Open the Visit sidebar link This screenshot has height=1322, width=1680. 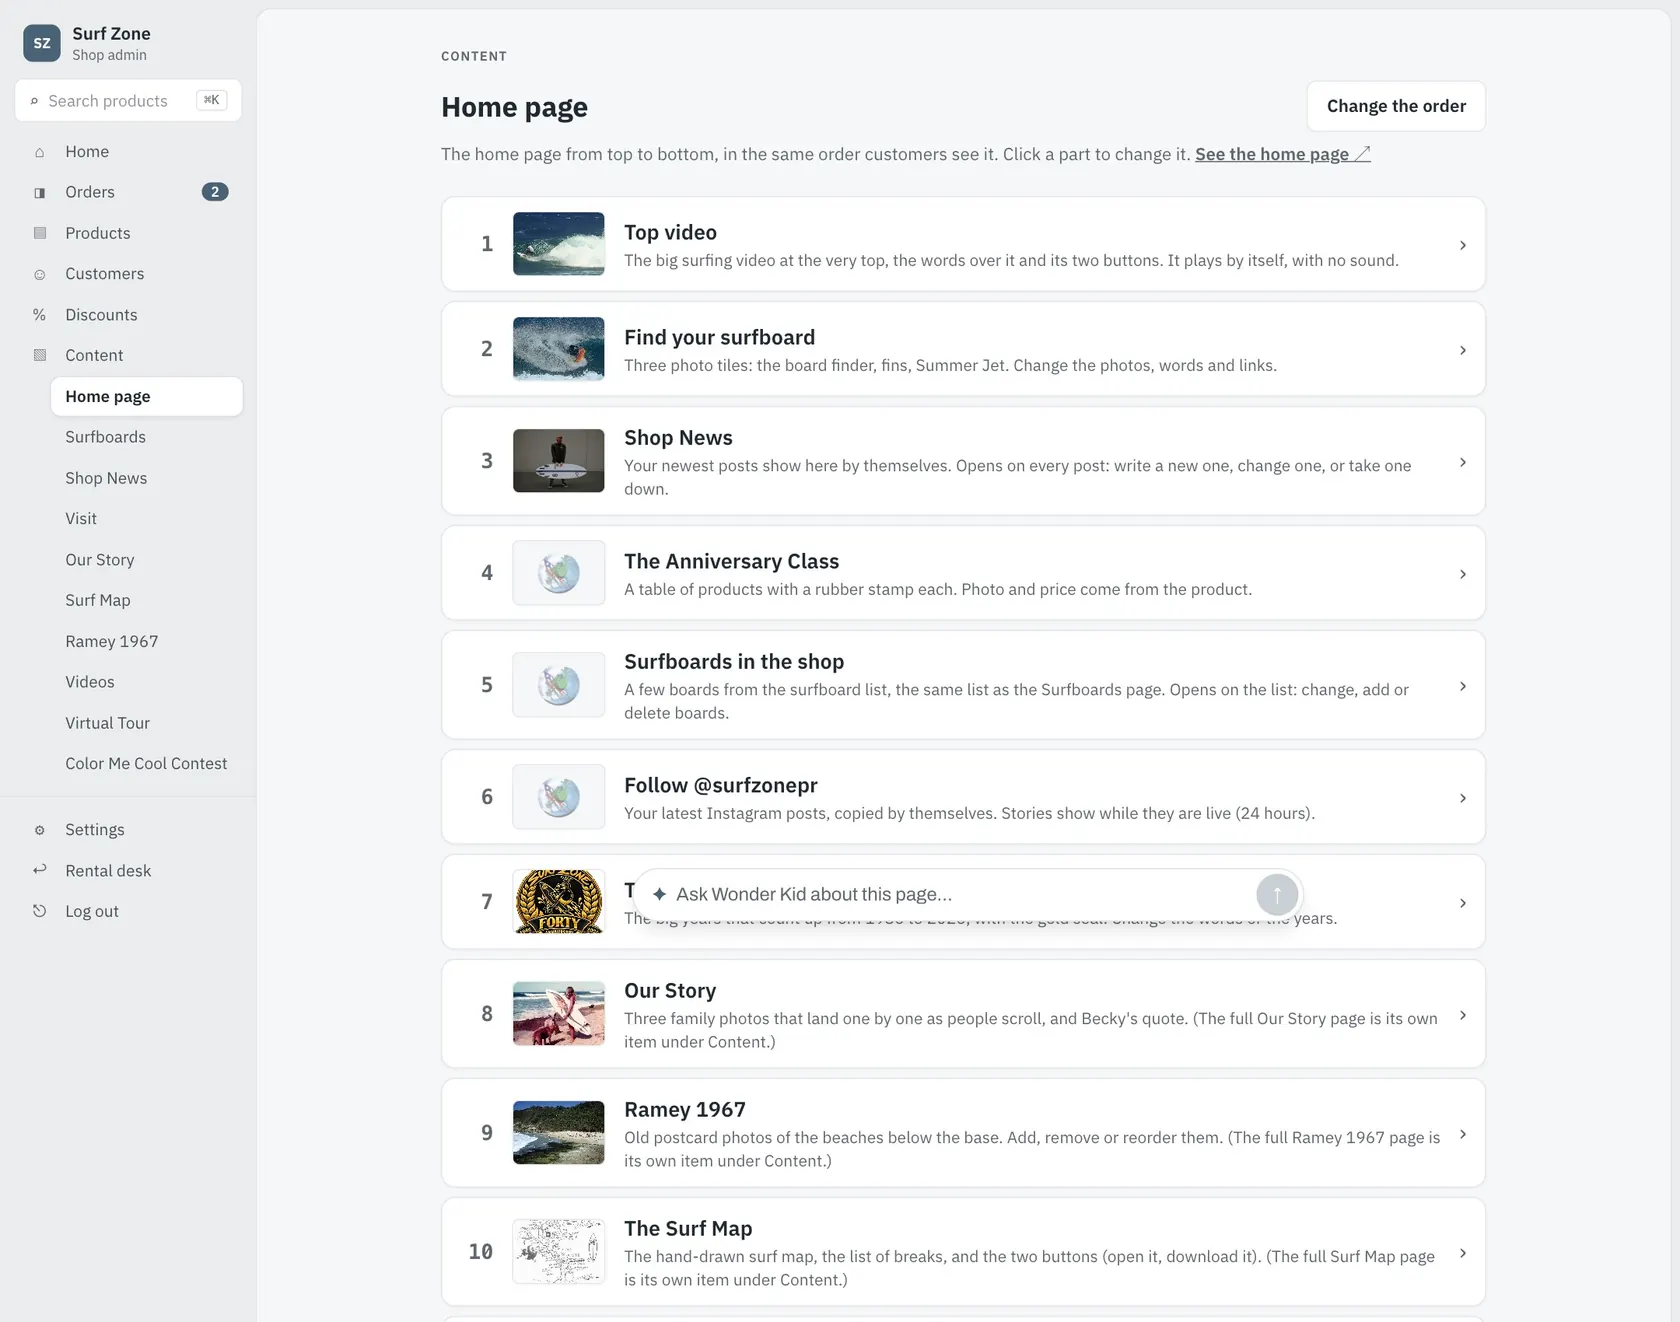tap(146, 519)
